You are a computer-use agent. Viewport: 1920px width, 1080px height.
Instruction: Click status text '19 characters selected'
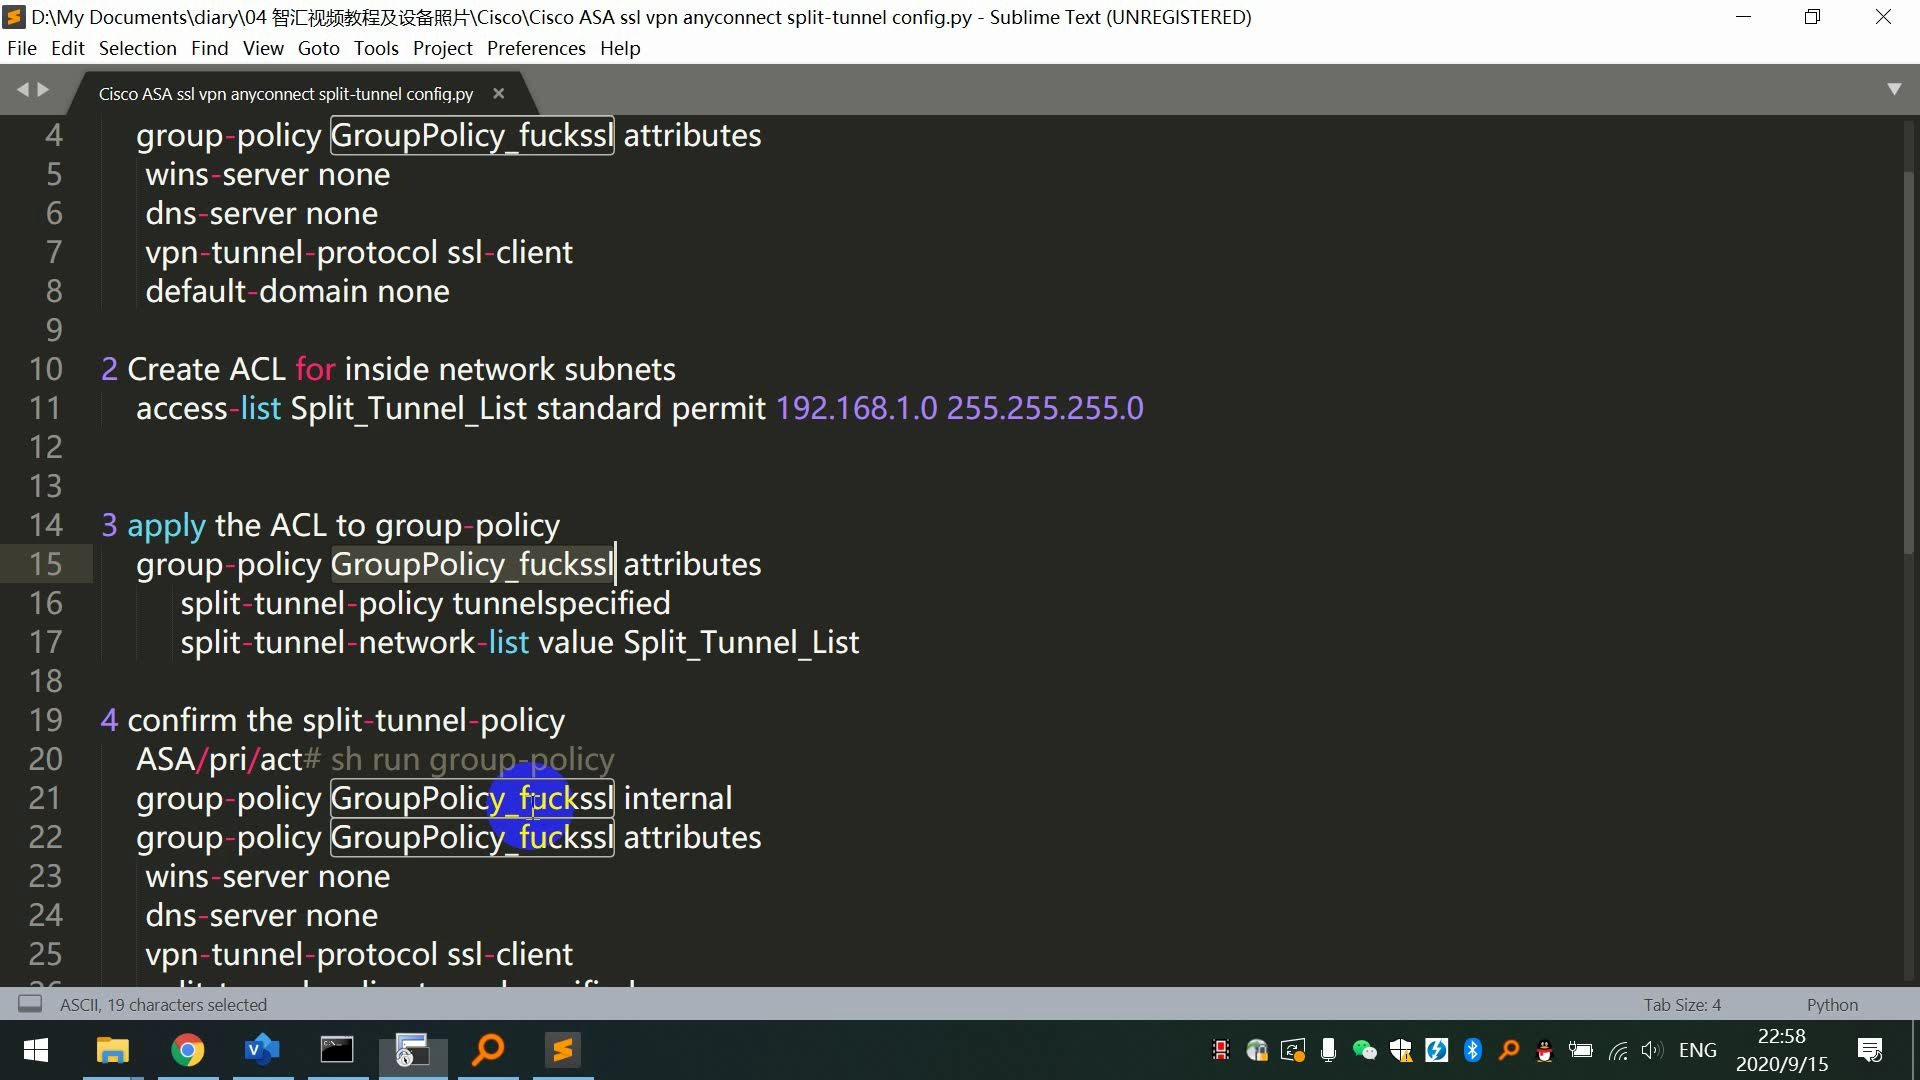[x=187, y=1005]
